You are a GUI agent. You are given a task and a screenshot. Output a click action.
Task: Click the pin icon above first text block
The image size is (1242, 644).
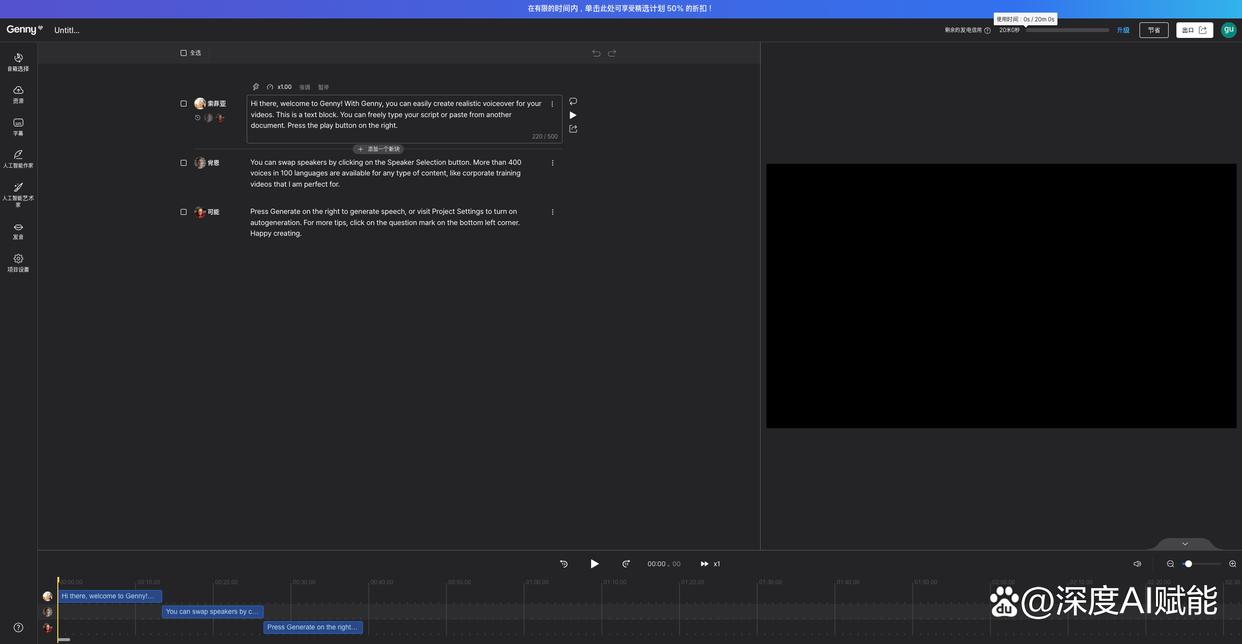(256, 87)
